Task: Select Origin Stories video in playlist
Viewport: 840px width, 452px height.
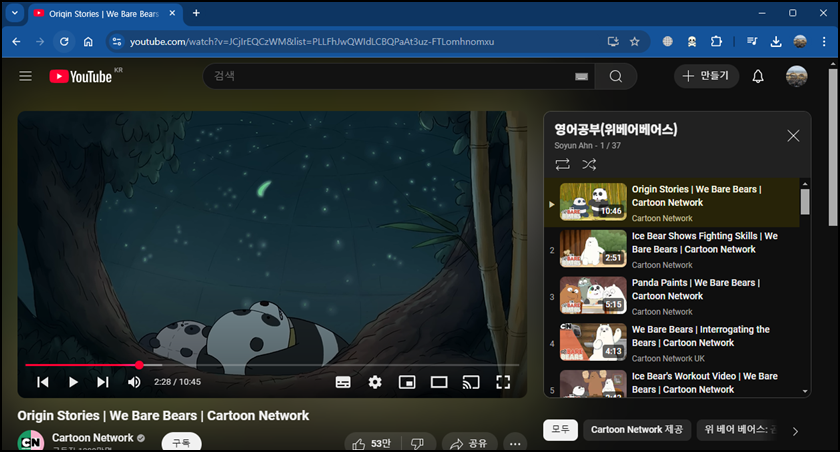Action: (x=672, y=202)
